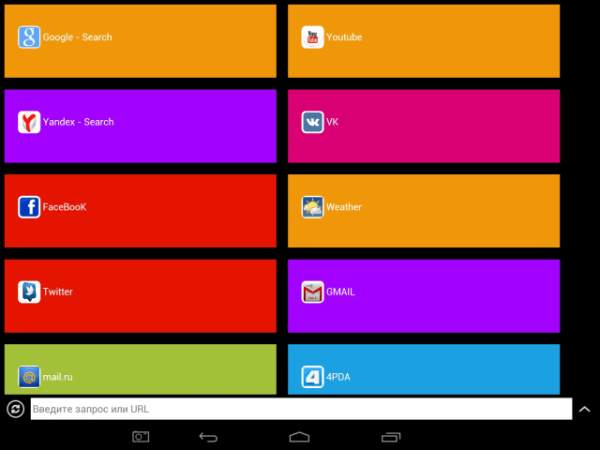Select the VK tile text
Viewport: 600px width, 450px height.
332,122
